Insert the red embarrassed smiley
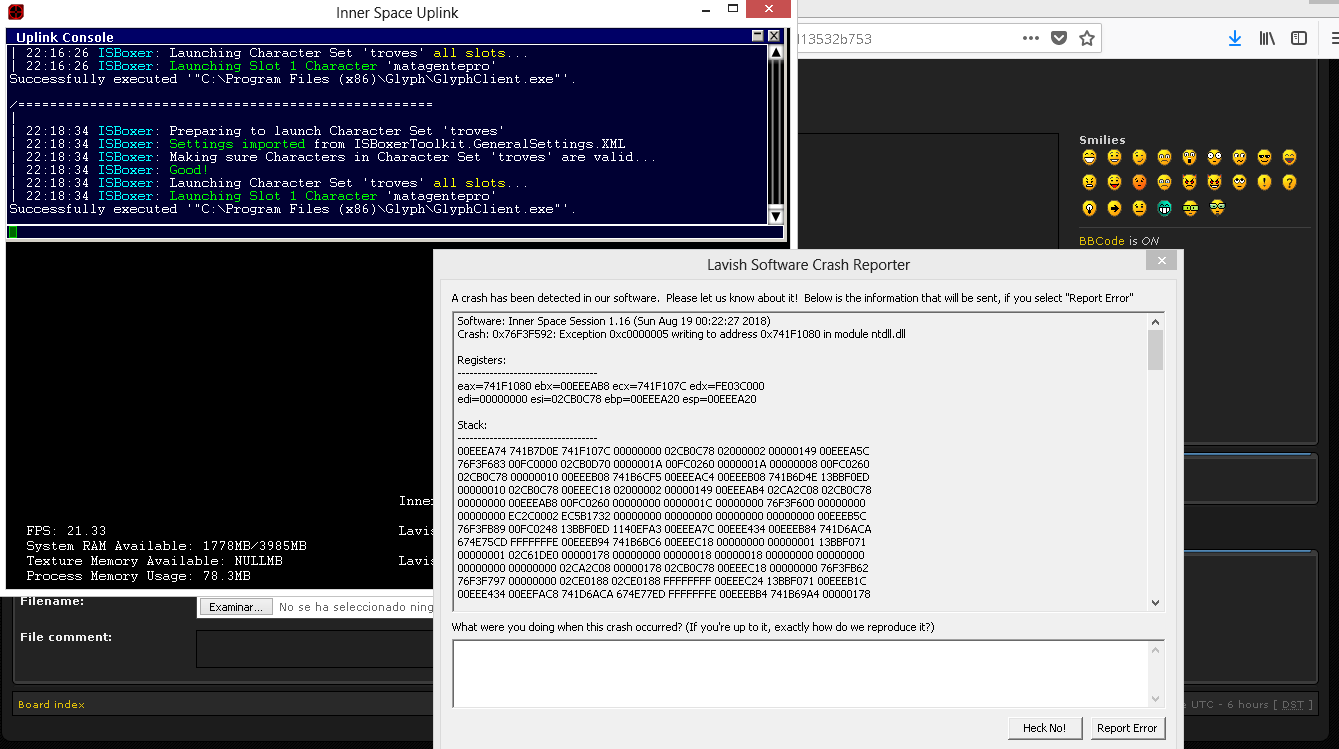Image resolution: width=1339 pixels, height=749 pixels. (1139, 182)
